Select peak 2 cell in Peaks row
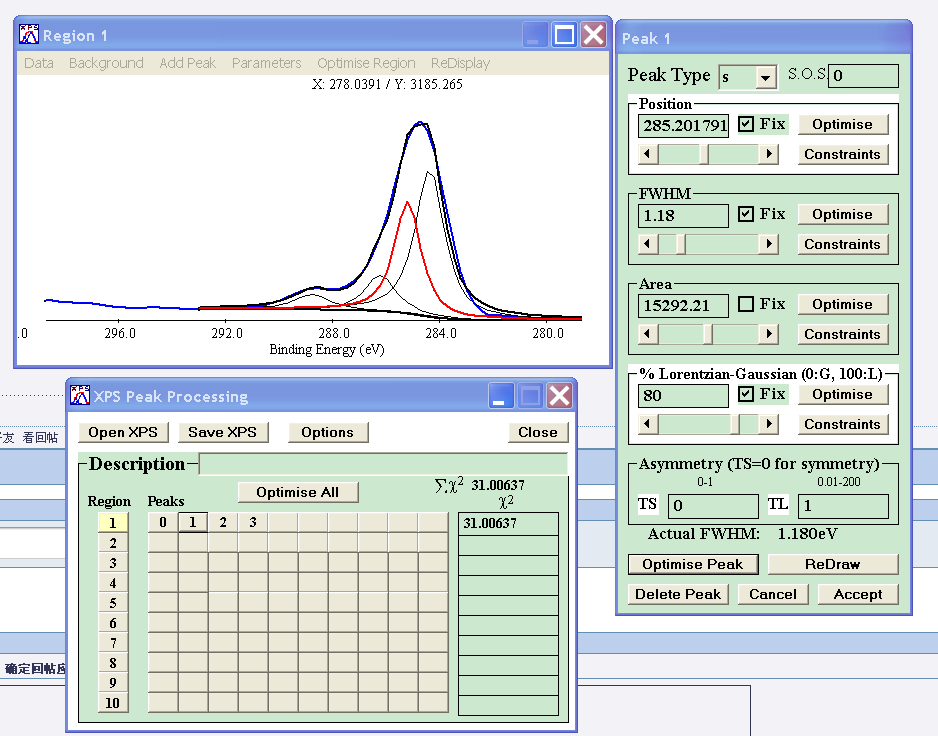The image size is (938, 736). [x=223, y=522]
